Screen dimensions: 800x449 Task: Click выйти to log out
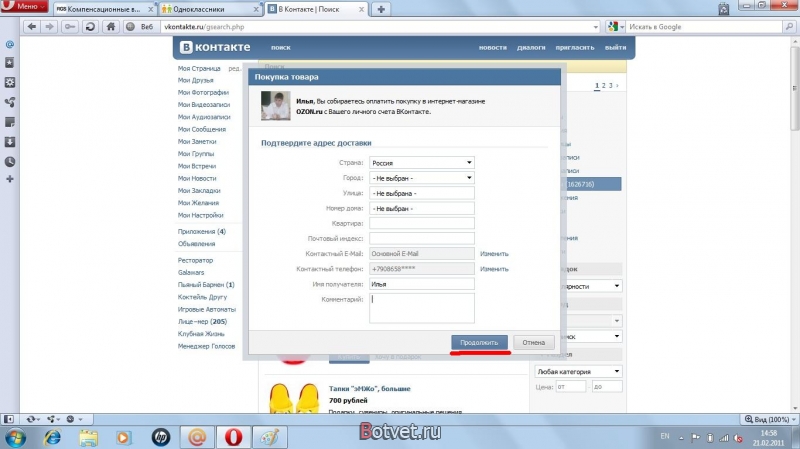point(615,47)
